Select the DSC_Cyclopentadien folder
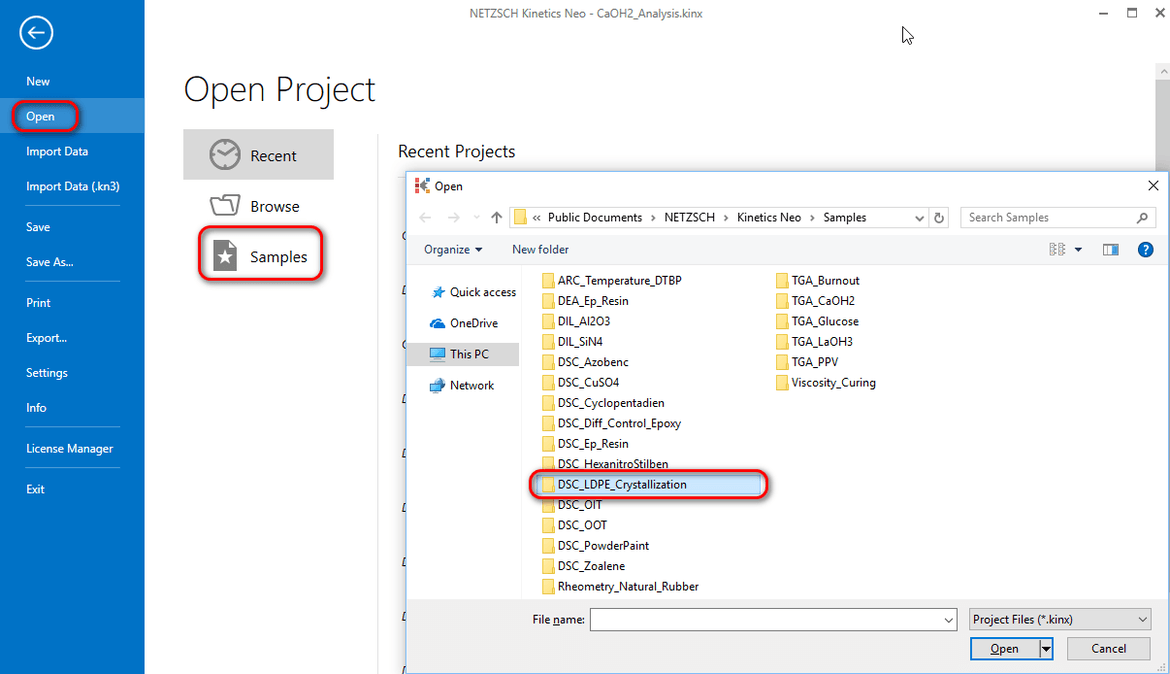 point(603,403)
